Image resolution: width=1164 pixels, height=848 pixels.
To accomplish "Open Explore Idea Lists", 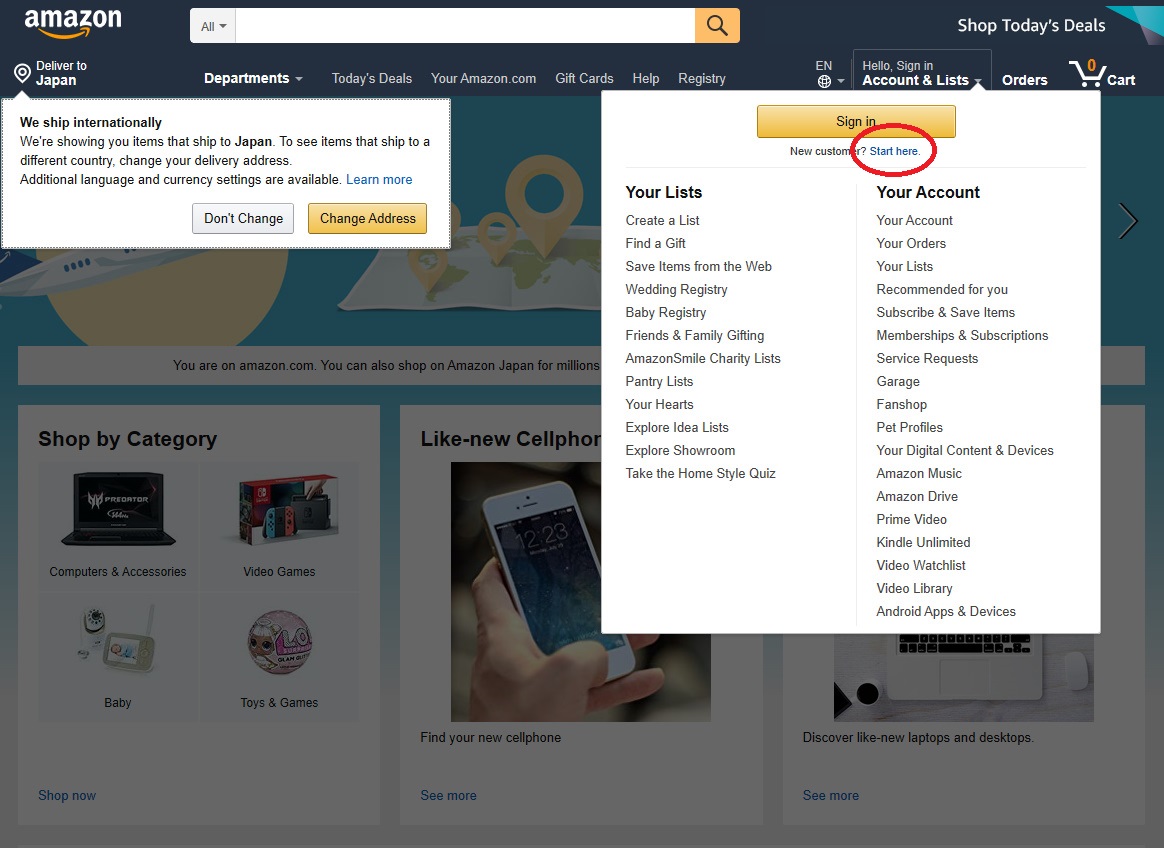I will 677,428.
